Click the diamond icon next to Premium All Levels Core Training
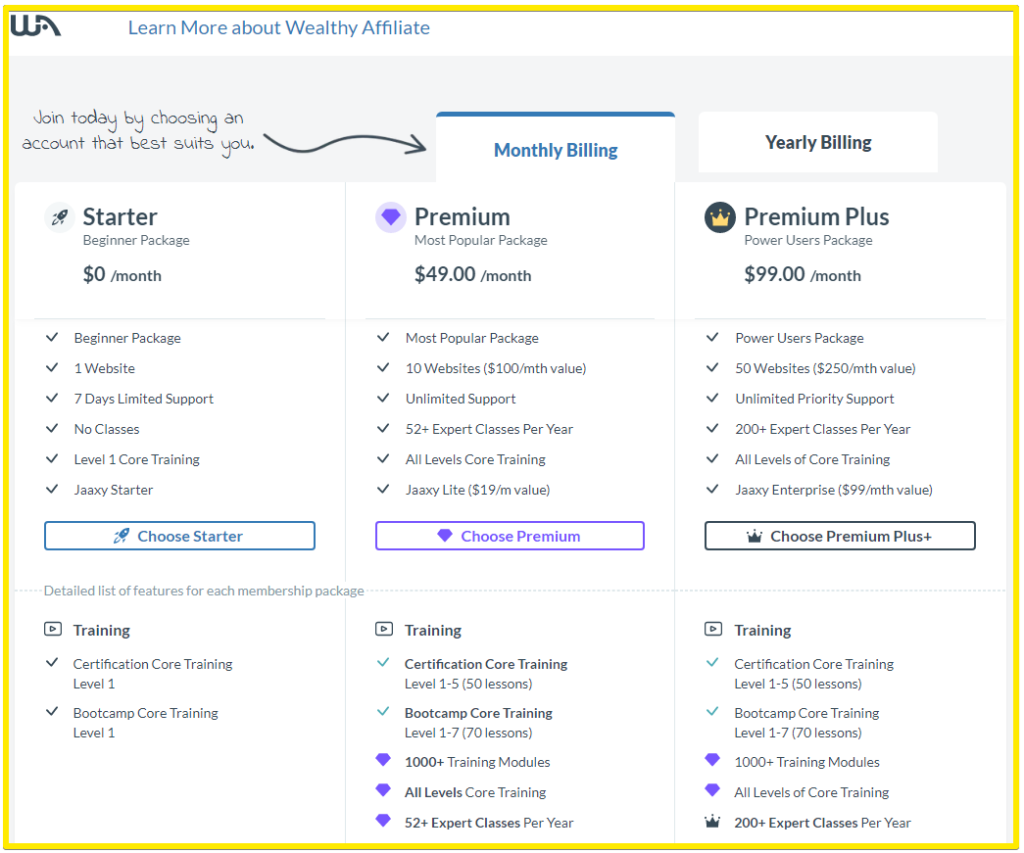Screen dimensions: 1024x853 tap(383, 790)
